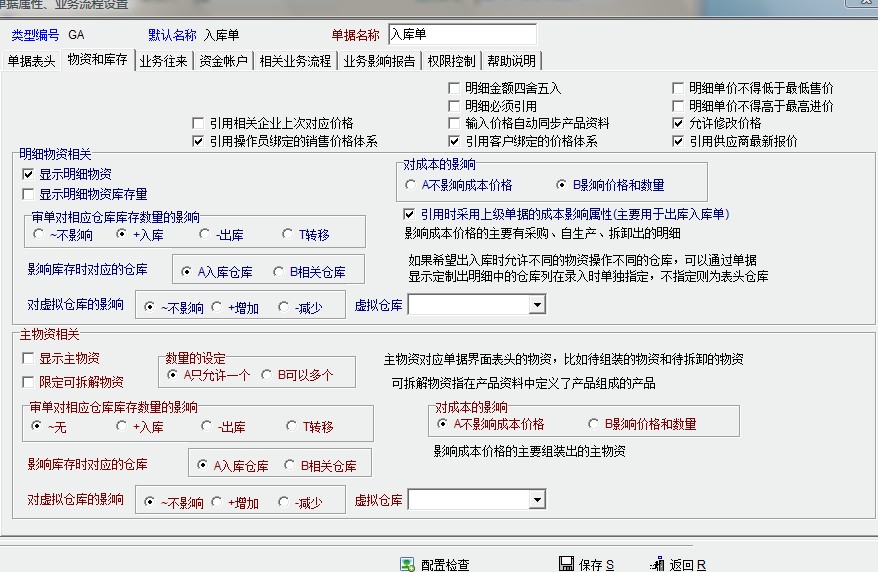
Task: Click the 配置检查 icon at the bottom
Action: tap(407, 565)
